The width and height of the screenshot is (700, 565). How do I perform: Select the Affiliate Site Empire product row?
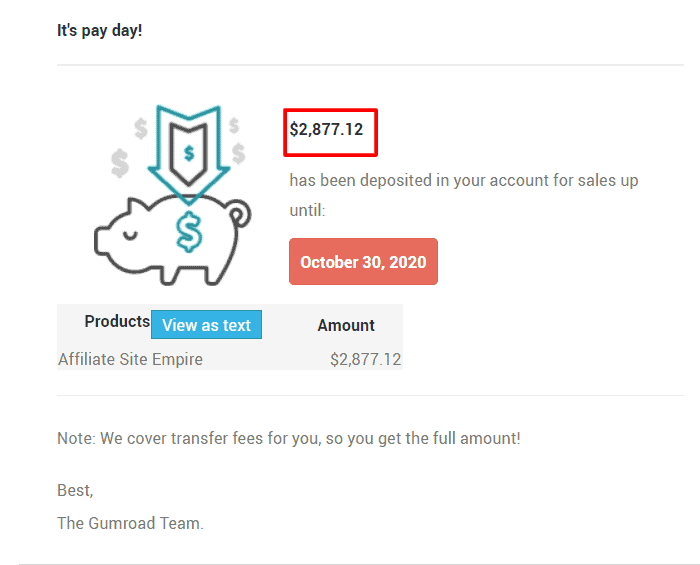130,359
